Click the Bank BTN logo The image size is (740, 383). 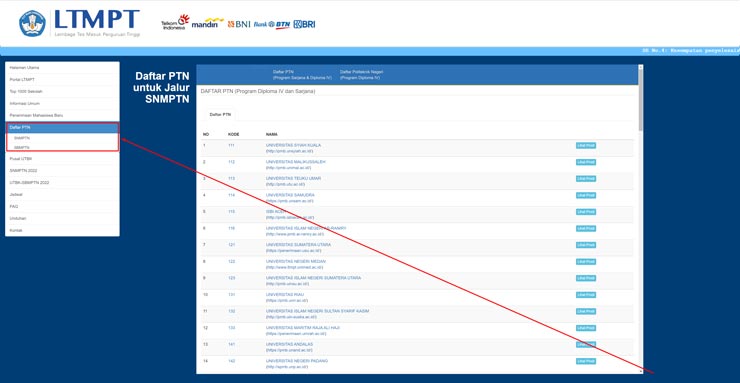272,24
